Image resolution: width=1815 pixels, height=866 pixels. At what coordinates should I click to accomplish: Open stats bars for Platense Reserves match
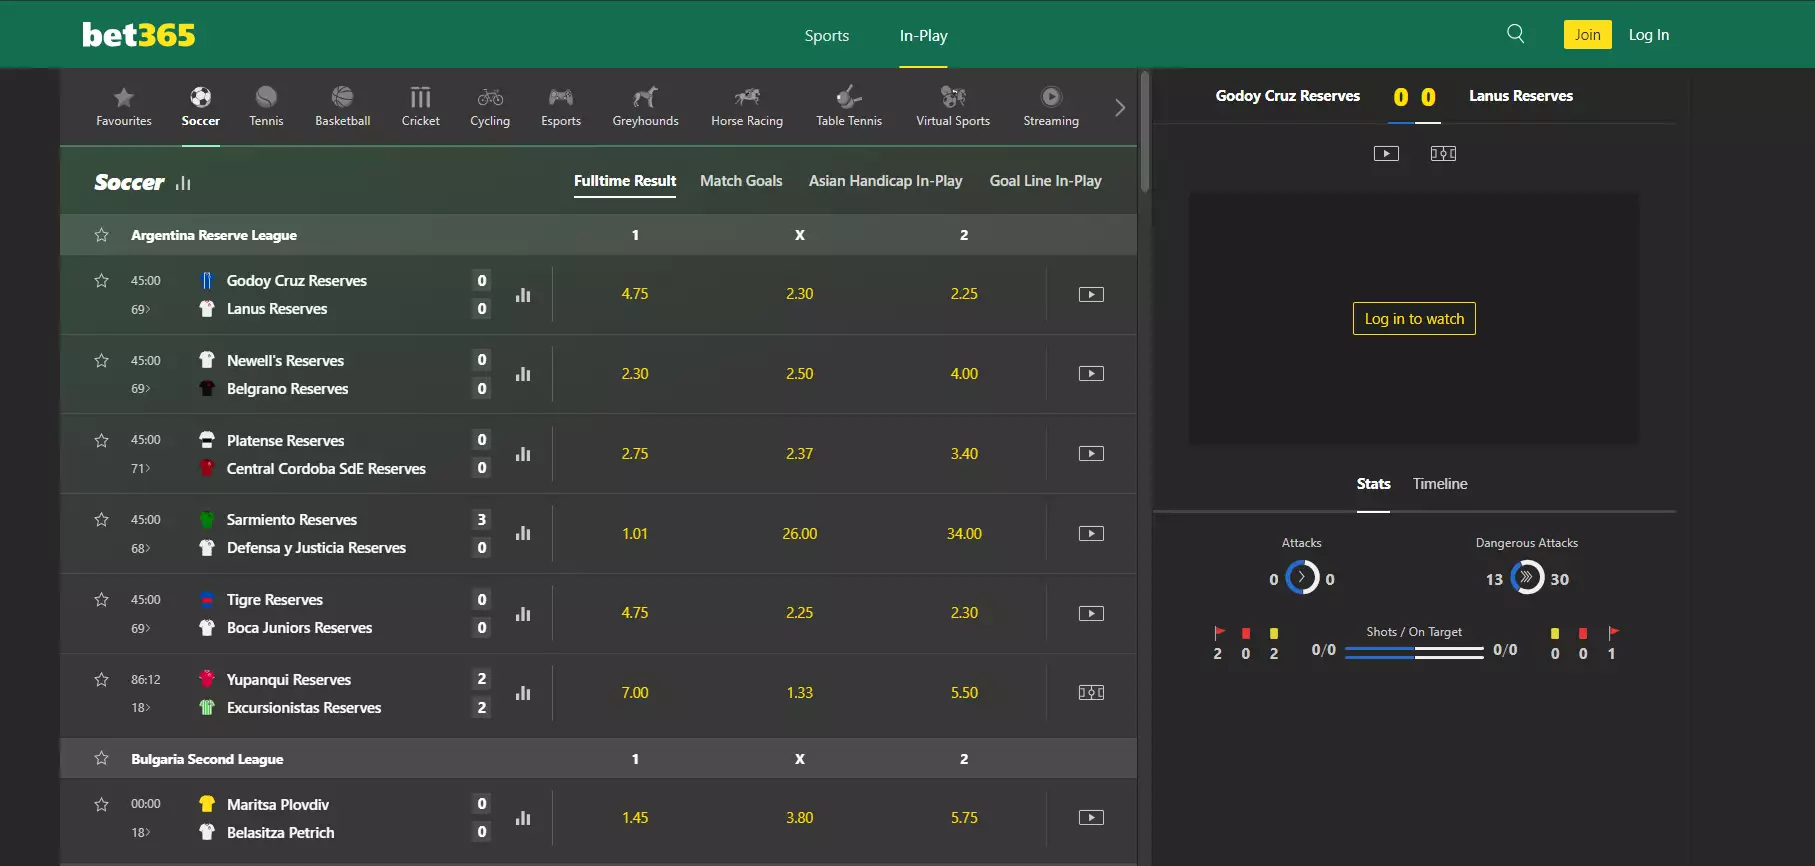[x=523, y=454]
